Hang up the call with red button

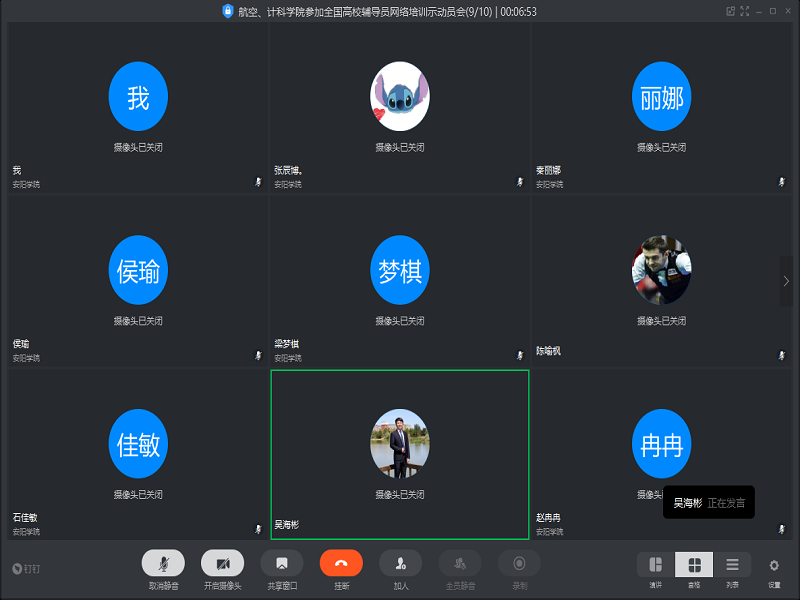click(341, 563)
